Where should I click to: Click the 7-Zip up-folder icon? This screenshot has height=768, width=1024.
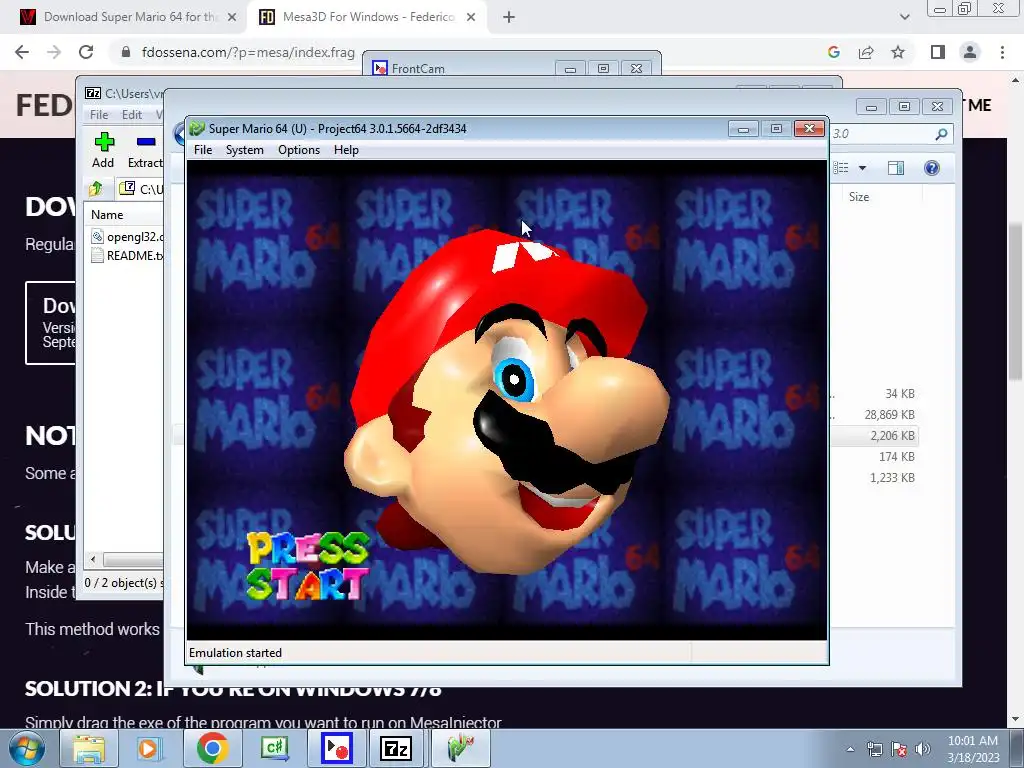pyautogui.click(x=96, y=189)
